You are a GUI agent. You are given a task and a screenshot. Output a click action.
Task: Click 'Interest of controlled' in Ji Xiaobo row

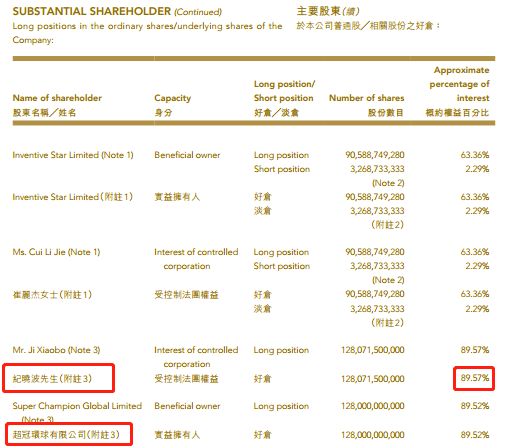coord(196,350)
